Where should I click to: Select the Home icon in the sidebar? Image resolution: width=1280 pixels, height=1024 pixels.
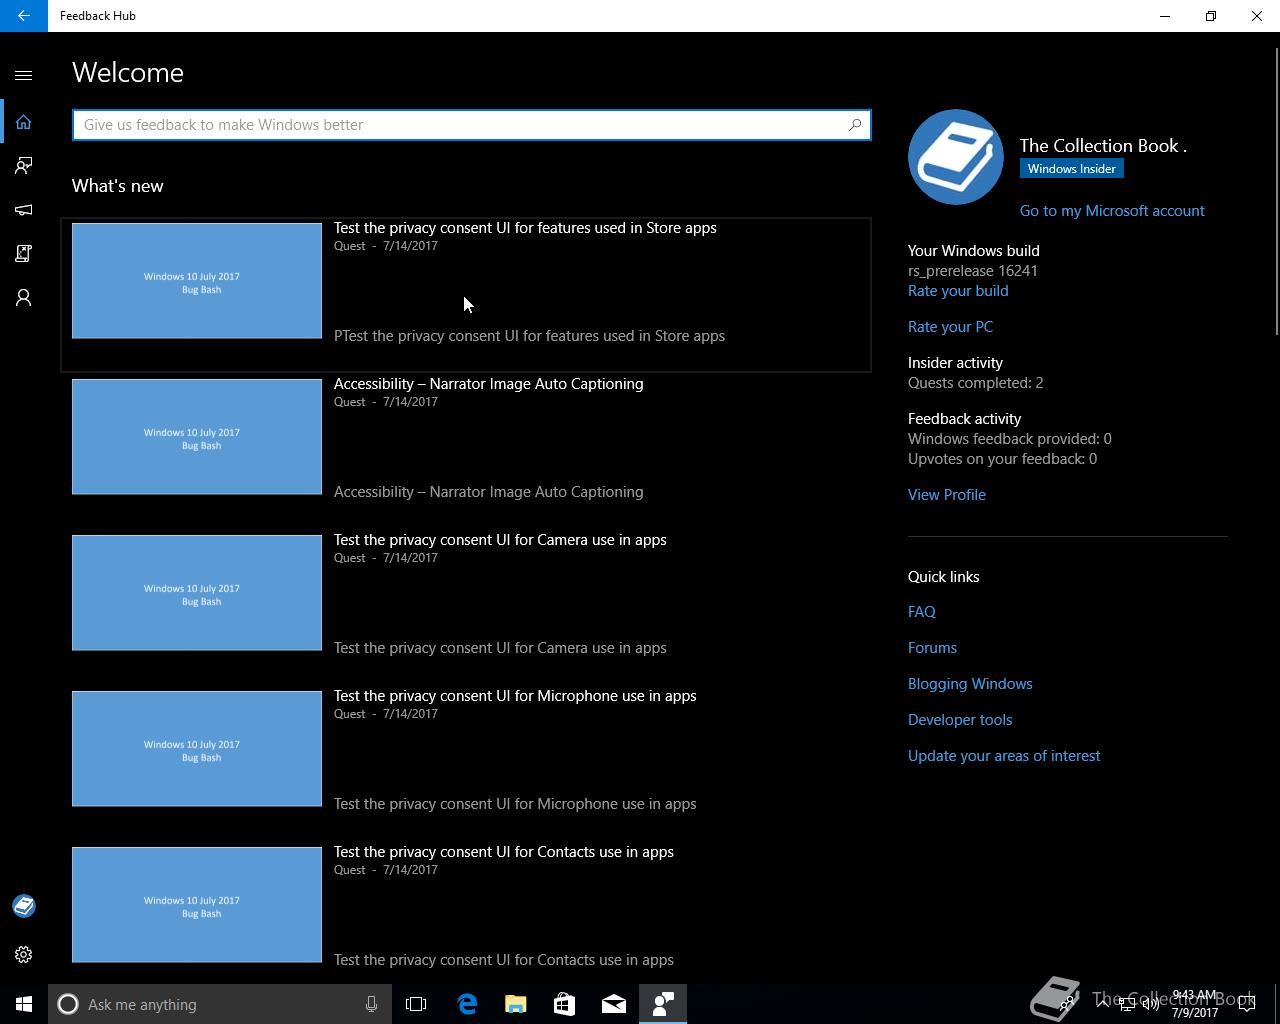(x=24, y=122)
